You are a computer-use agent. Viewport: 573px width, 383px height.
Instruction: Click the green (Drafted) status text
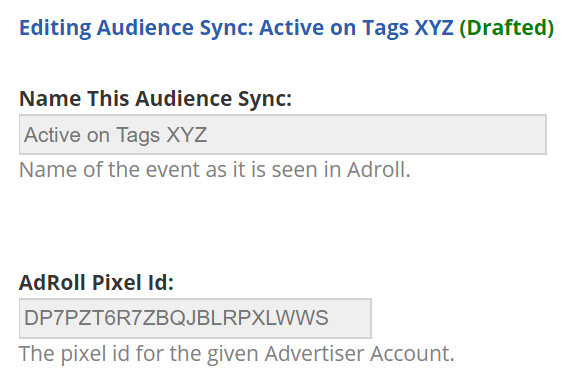(506, 28)
